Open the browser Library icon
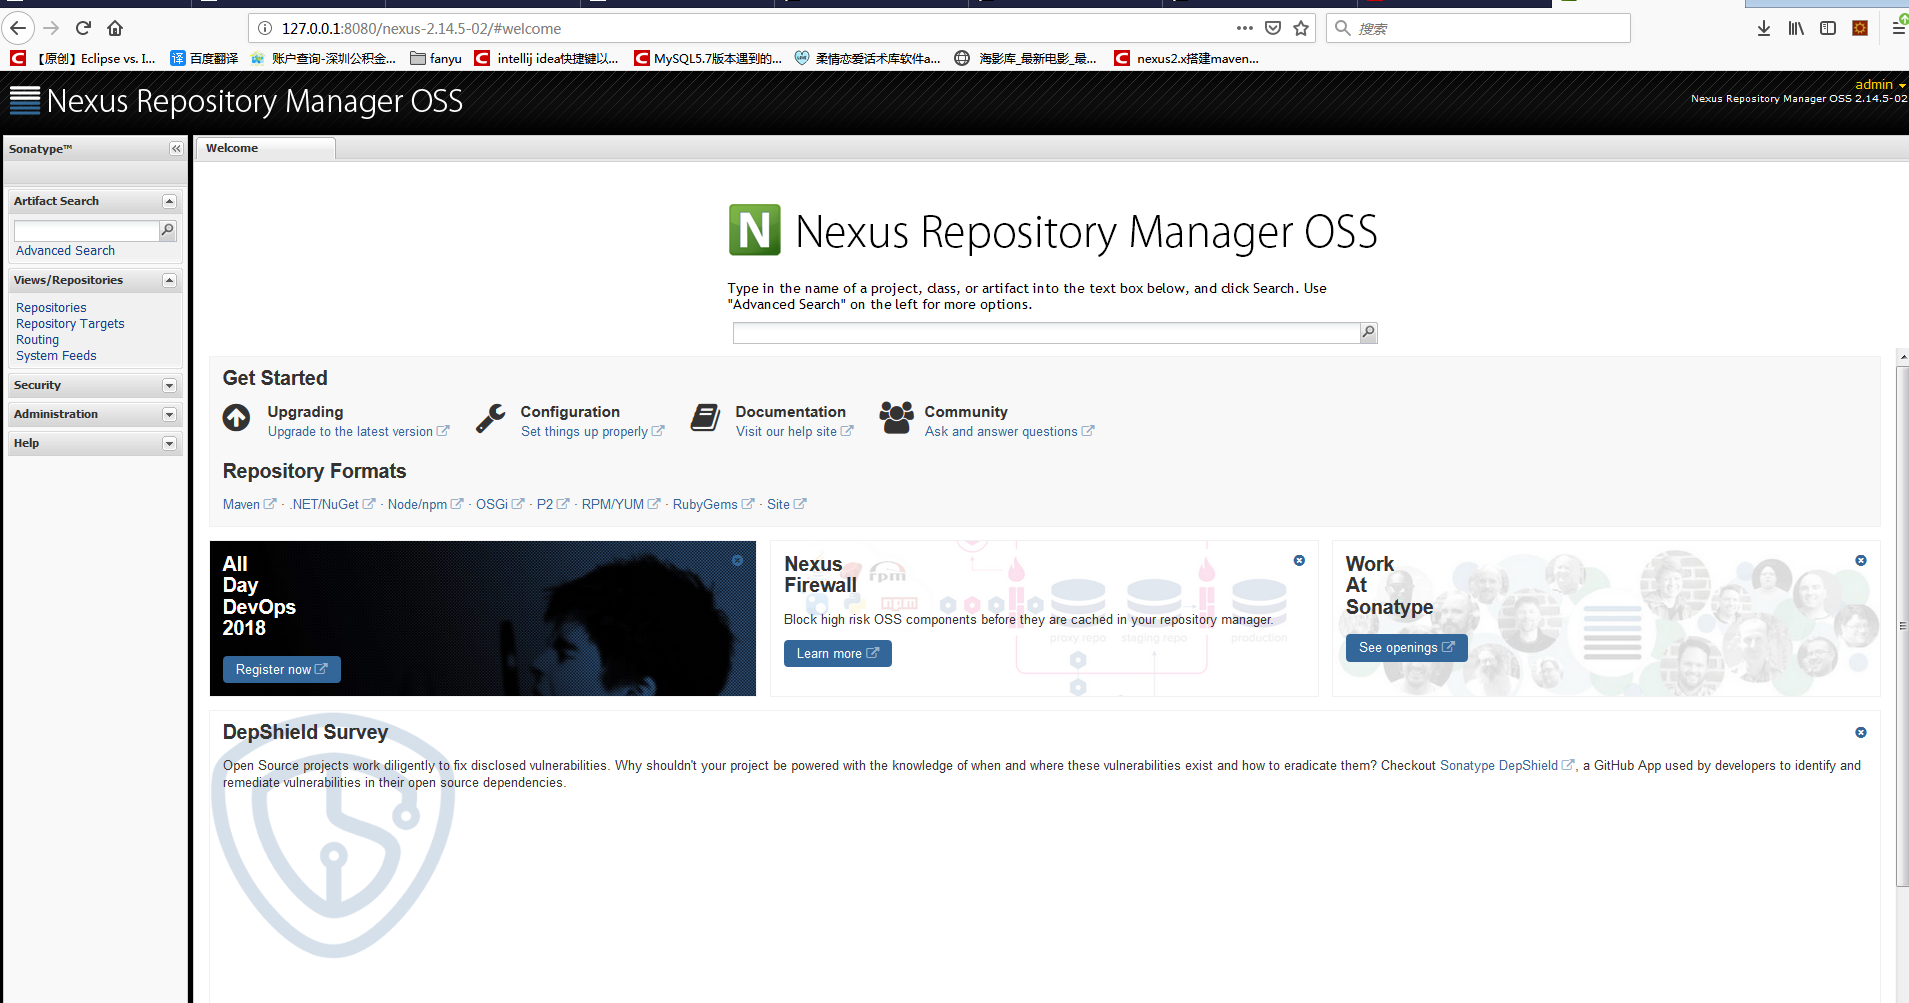Image resolution: width=1909 pixels, height=1003 pixels. [x=1796, y=28]
